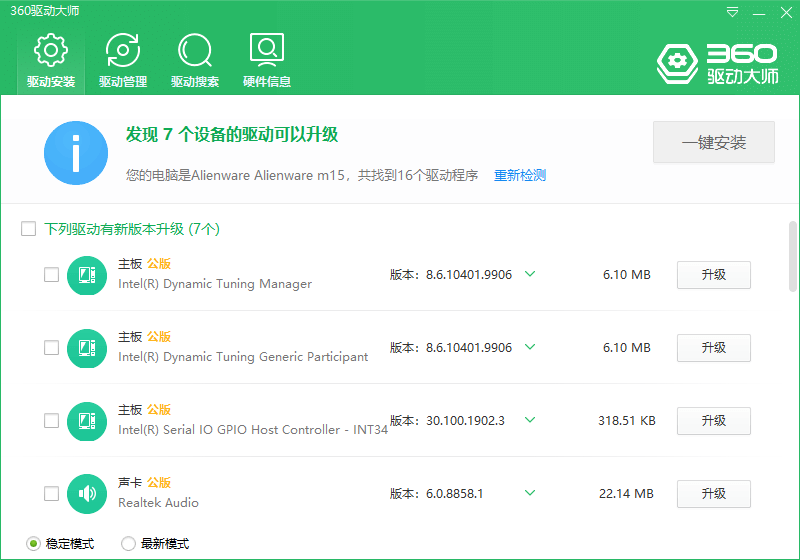Expand version dropdown for Generic Participant driver
800x560 pixels.
coord(530,347)
